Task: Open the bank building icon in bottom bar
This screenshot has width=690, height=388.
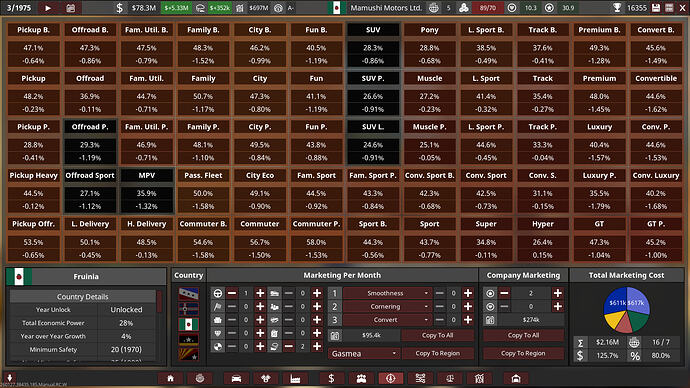Action: point(479,378)
